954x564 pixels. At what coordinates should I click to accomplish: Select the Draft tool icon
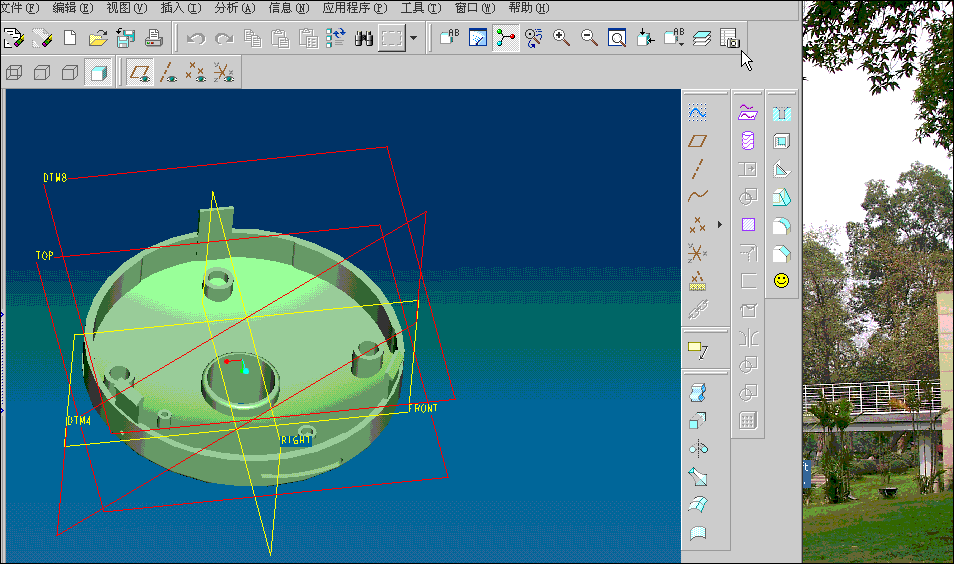point(782,197)
